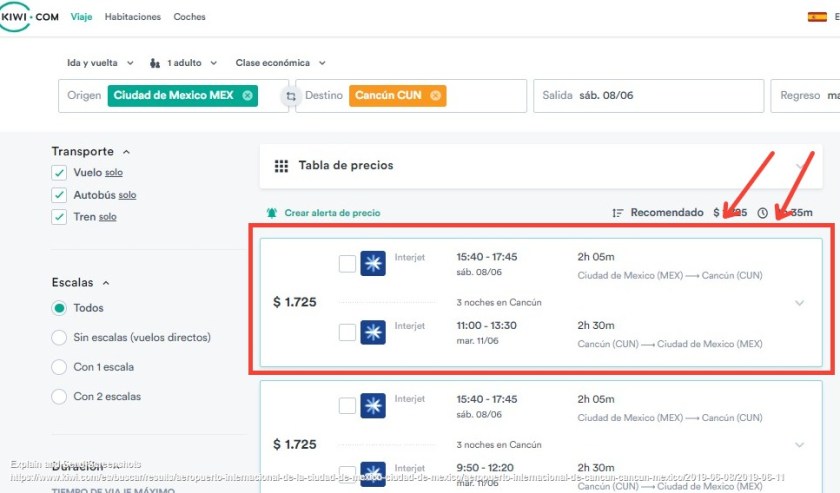Expand the second $ 1.725 itinerary details

pyautogui.click(x=799, y=445)
